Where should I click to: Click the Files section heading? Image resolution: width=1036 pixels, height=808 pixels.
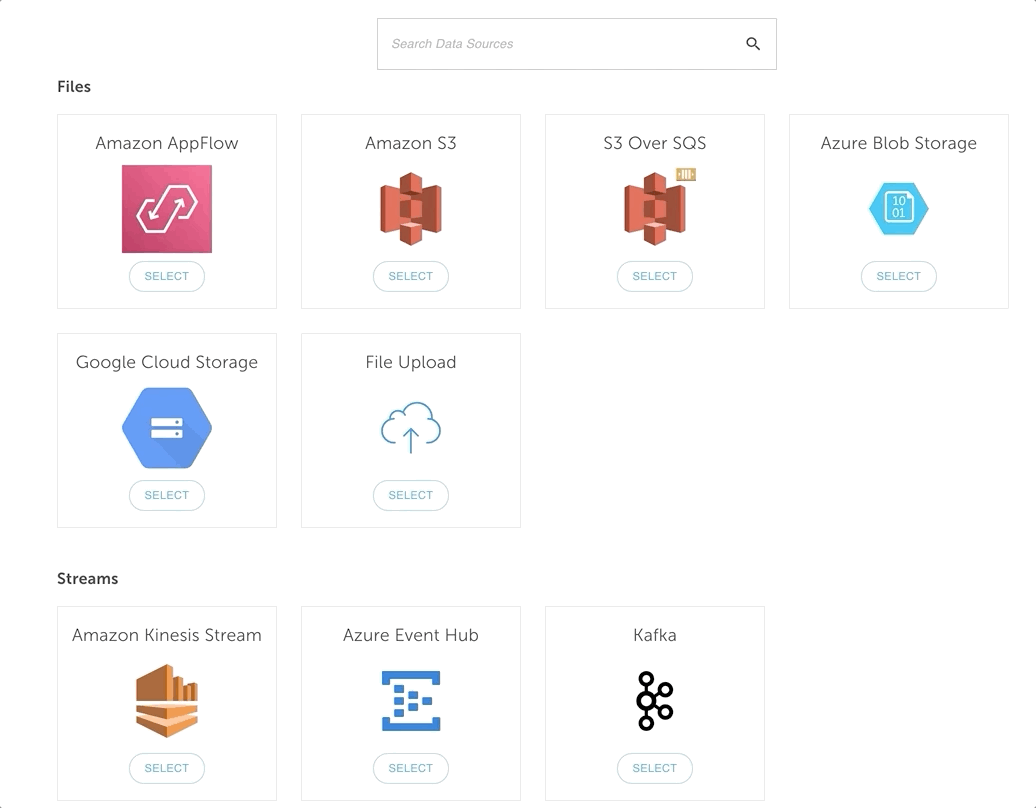point(74,87)
